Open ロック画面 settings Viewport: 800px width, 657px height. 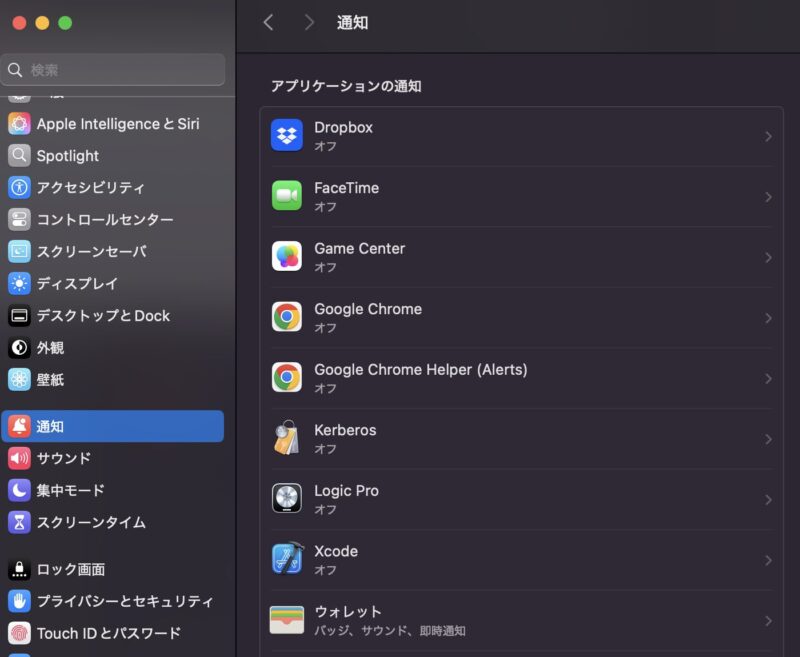pos(113,569)
